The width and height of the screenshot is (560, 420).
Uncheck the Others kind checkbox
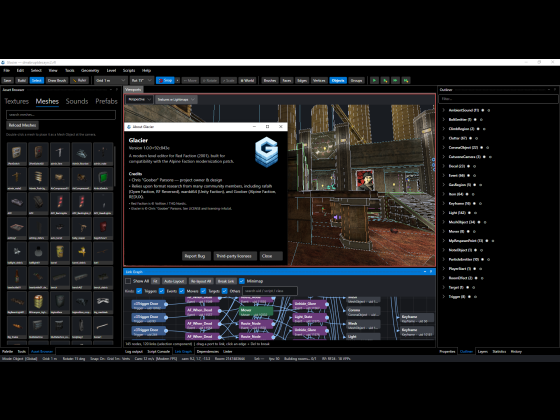tap(225, 291)
